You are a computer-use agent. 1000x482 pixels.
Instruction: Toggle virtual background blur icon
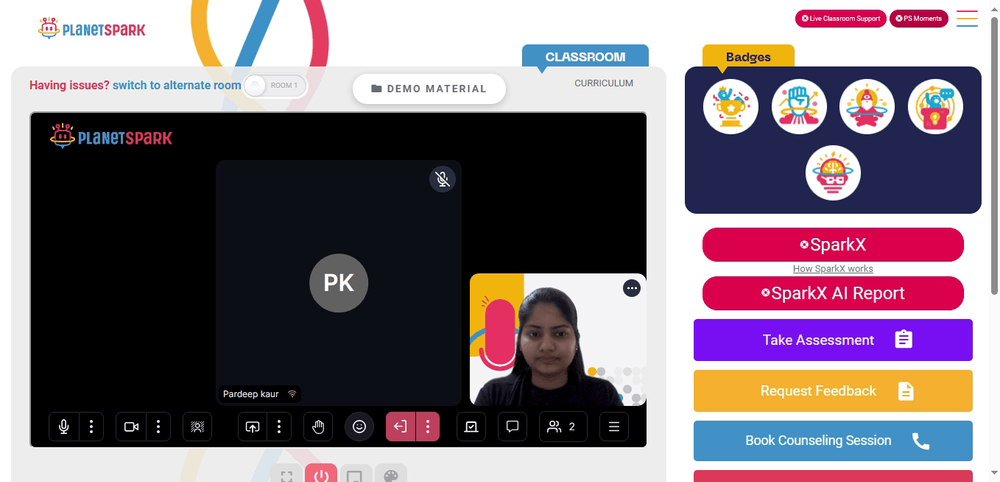tap(197, 427)
